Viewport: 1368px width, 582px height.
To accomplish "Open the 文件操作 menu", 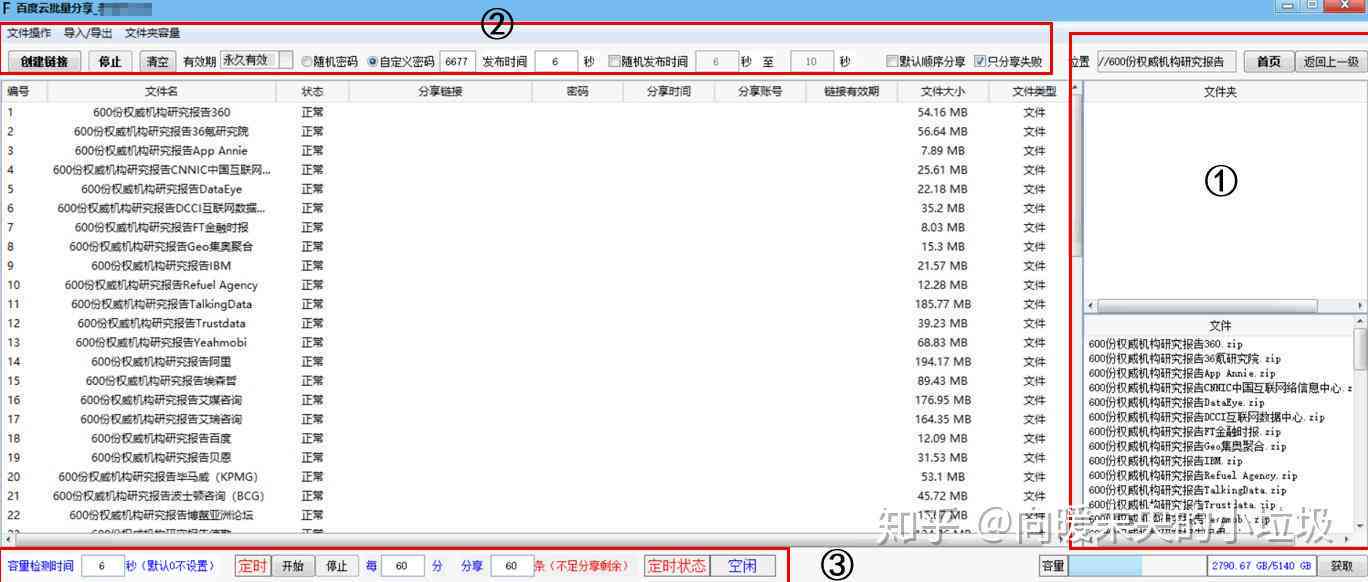I will coord(29,33).
